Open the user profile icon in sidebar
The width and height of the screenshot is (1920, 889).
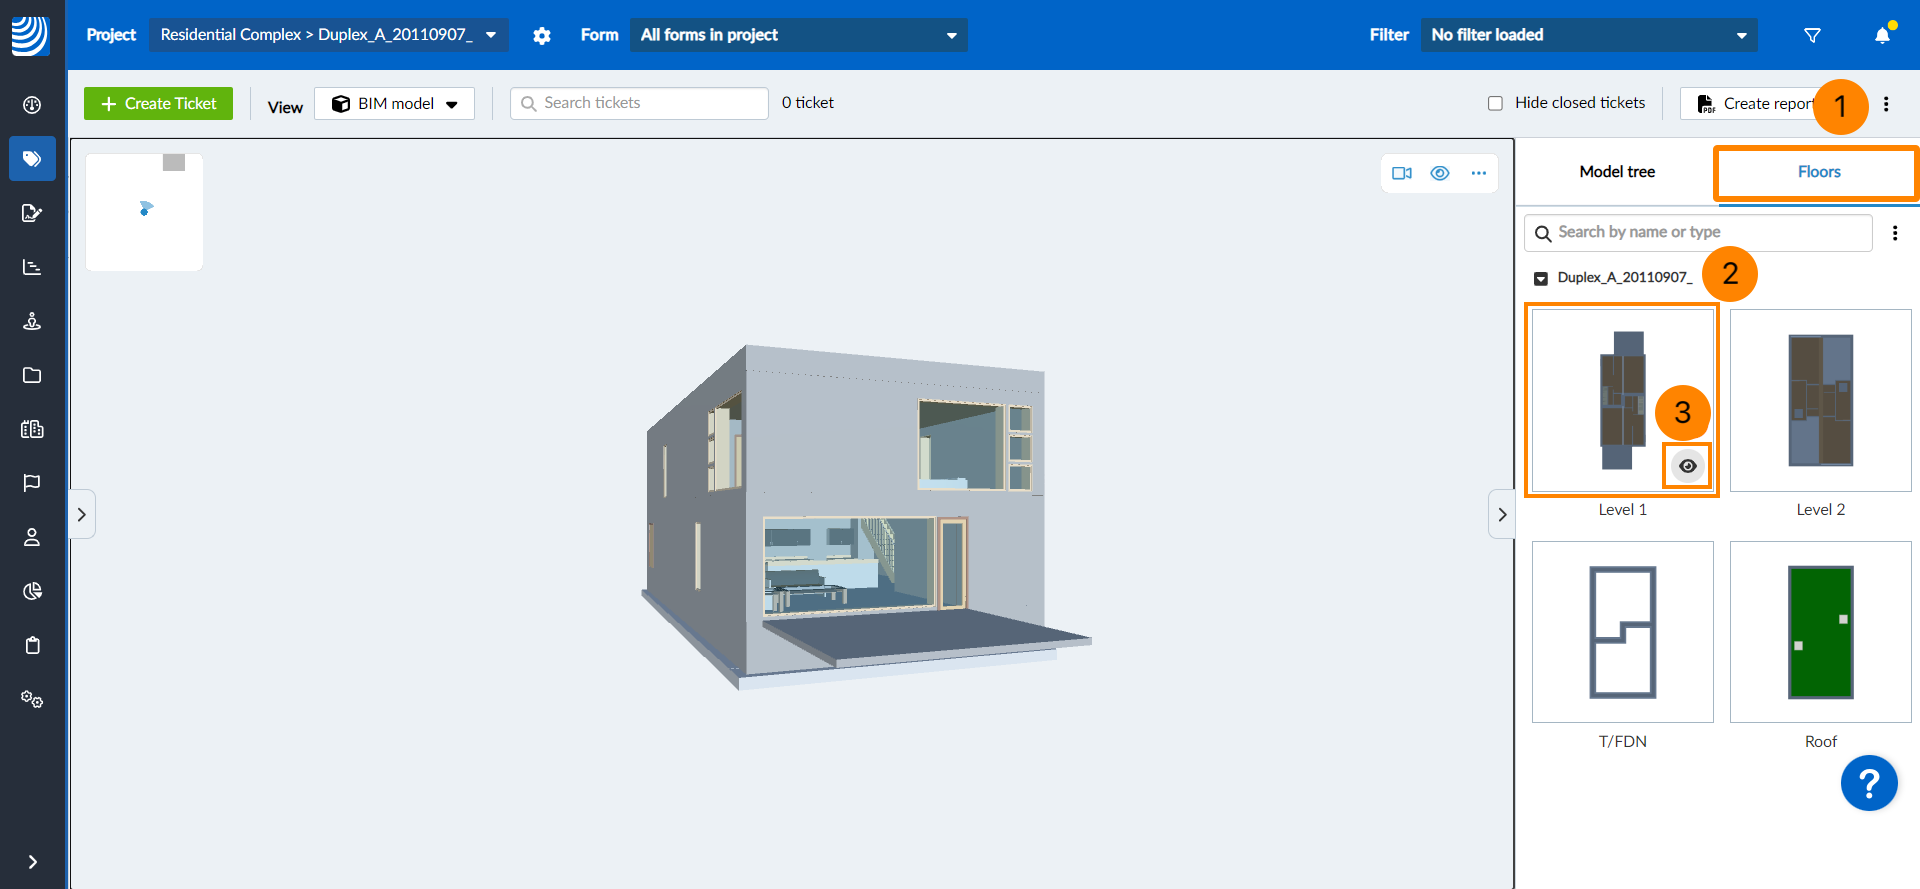(x=32, y=537)
